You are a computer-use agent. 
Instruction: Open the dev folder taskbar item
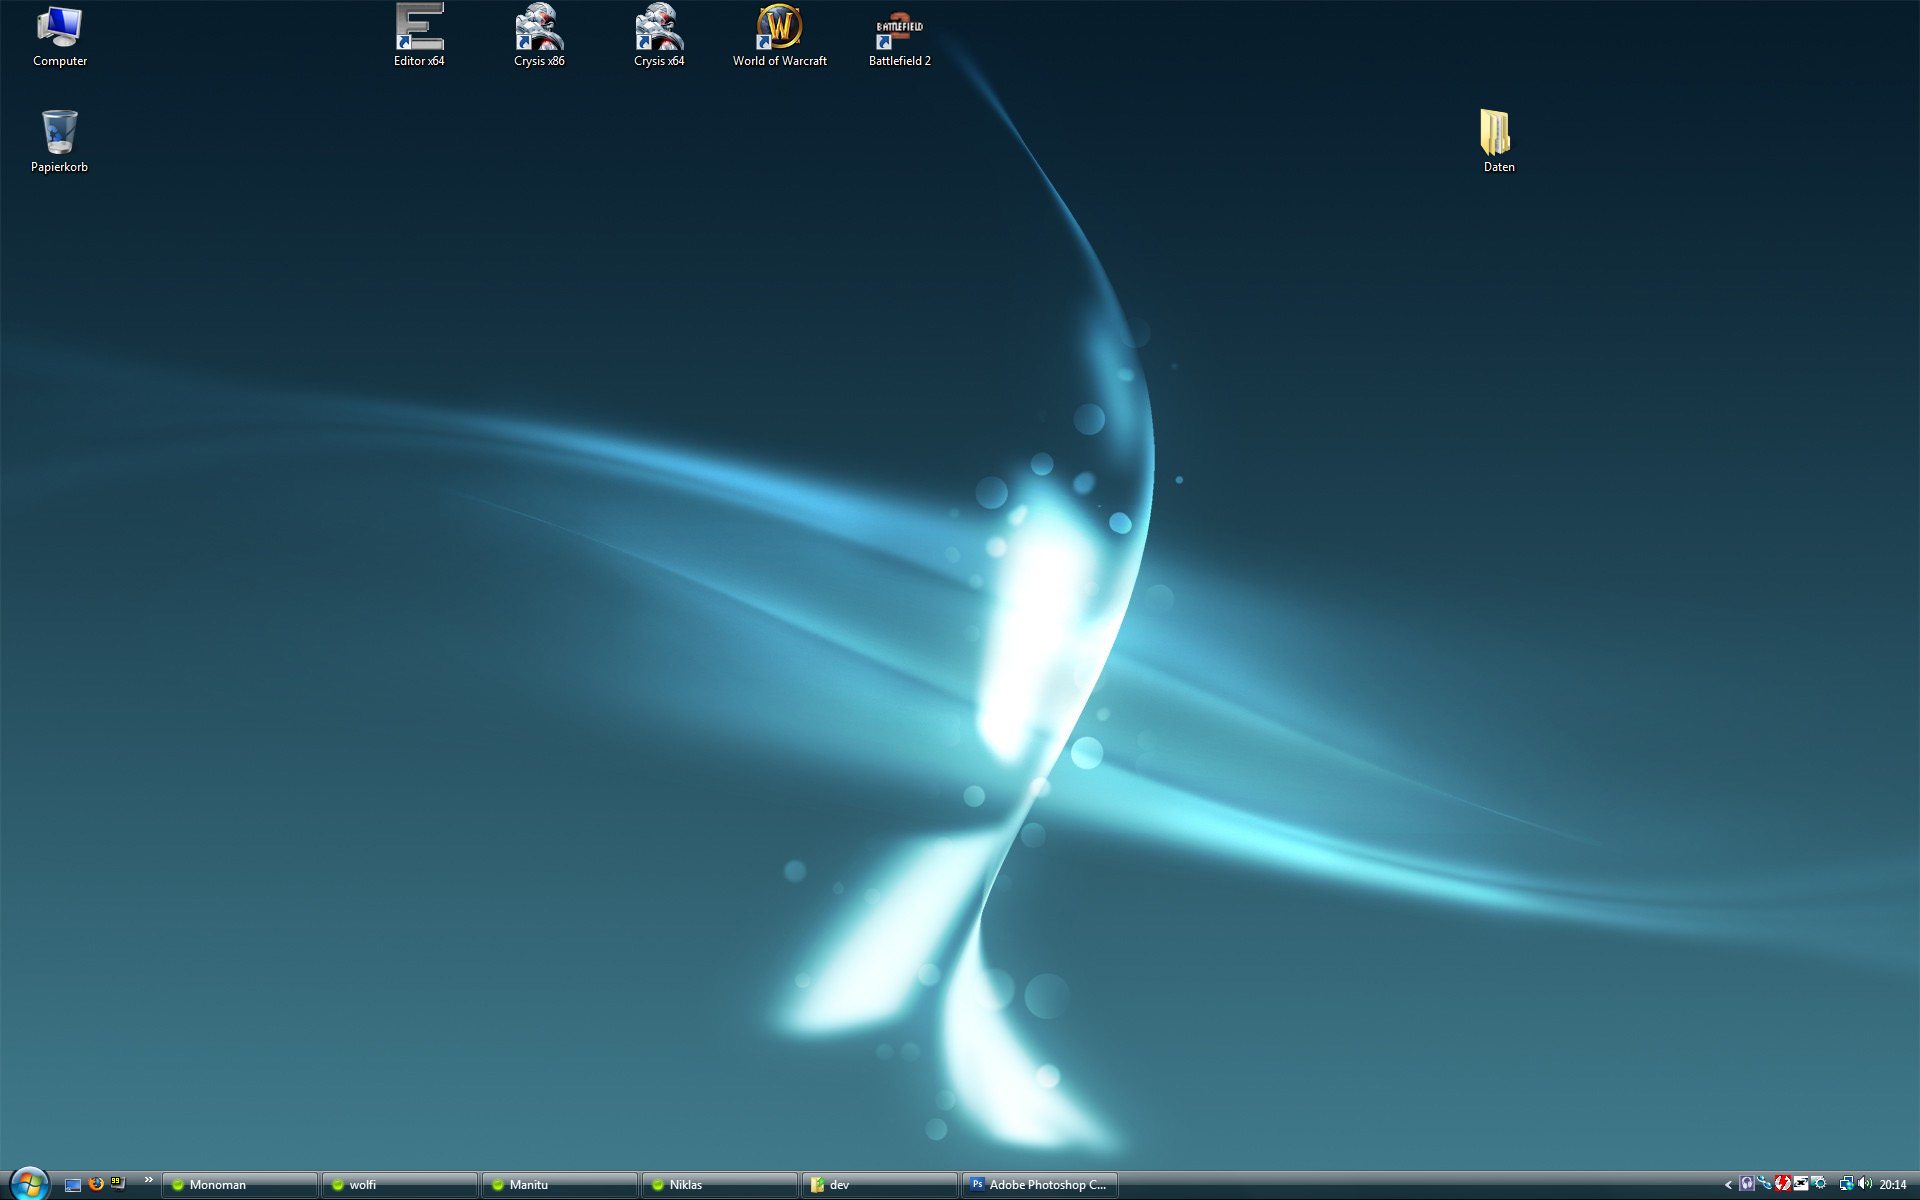tap(880, 1185)
